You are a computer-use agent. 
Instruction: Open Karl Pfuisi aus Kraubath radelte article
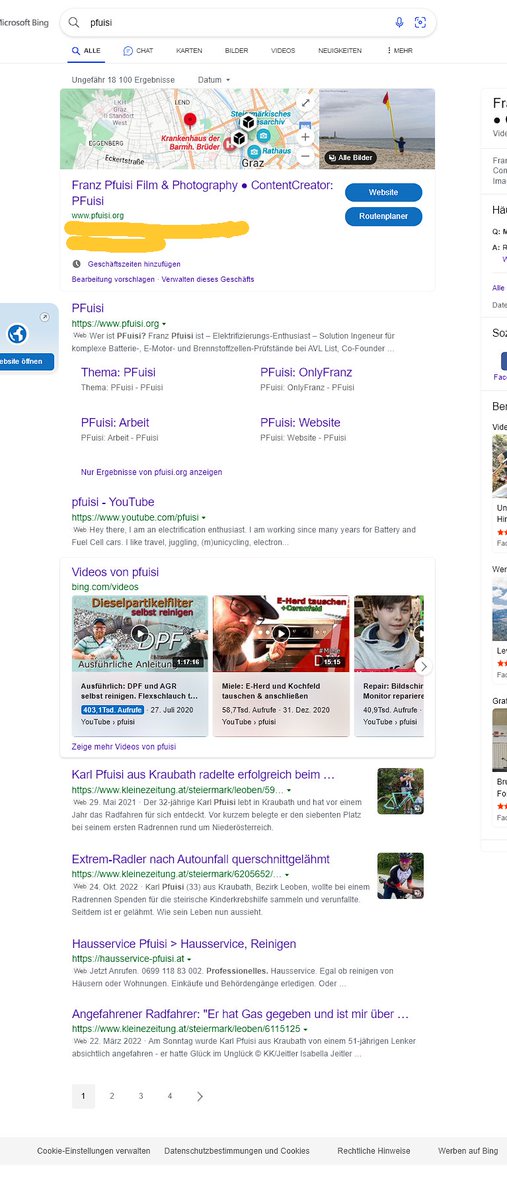(x=203, y=775)
